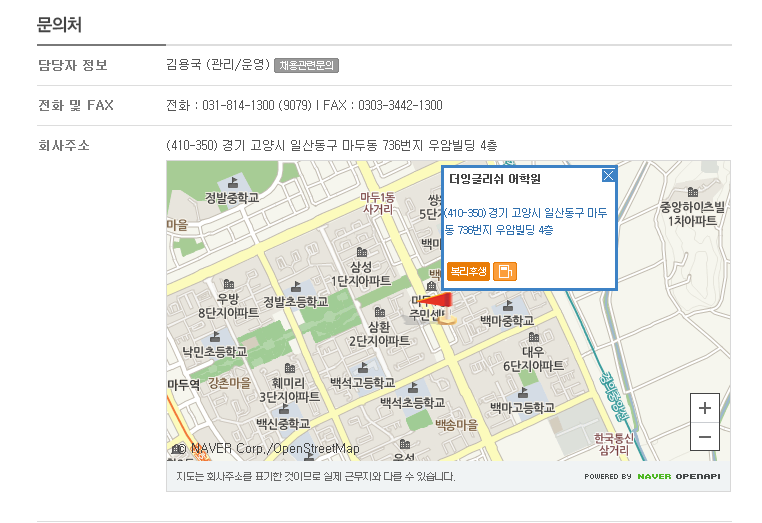Click the 백신중학교 school icon
Image resolution: width=762 pixels, height=523 pixels.
tap(284, 409)
